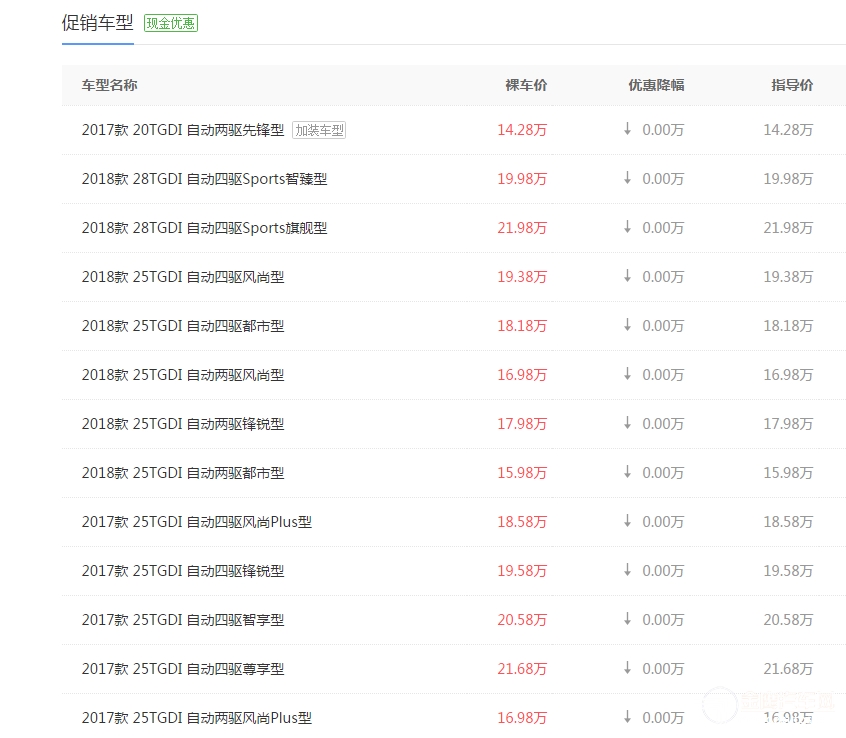Click red 14.28万 bare car price
846x738 pixels.
point(522,130)
